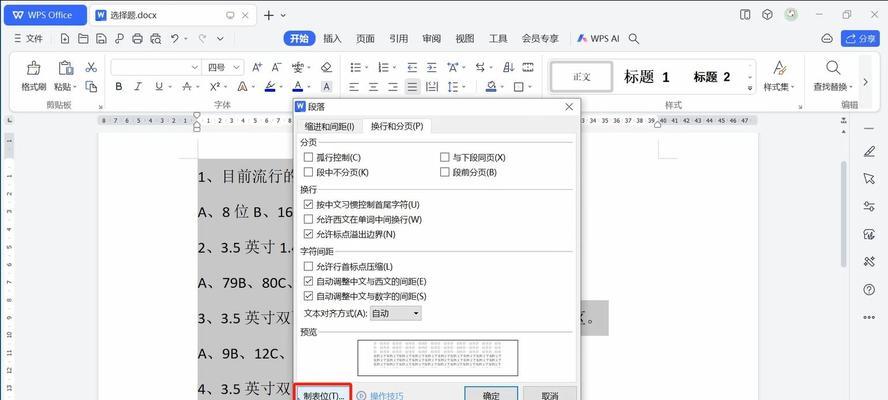Image resolution: width=888 pixels, height=400 pixels.
Task: Uncheck 允许标点溢出边界(N)
Action: pyautogui.click(x=309, y=233)
